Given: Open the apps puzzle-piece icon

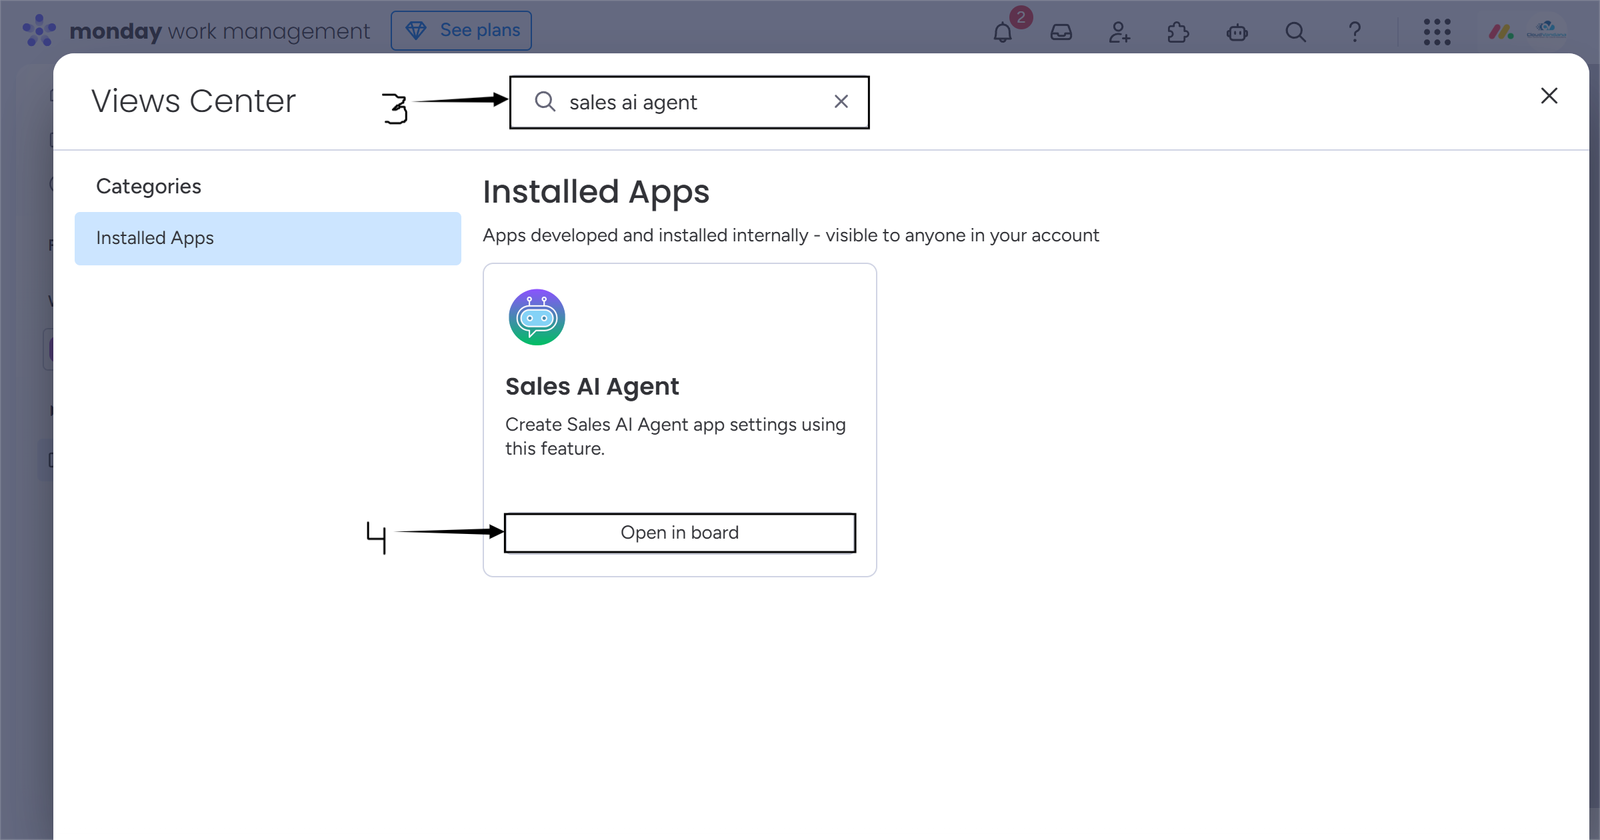Looking at the screenshot, I should tap(1178, 32).
